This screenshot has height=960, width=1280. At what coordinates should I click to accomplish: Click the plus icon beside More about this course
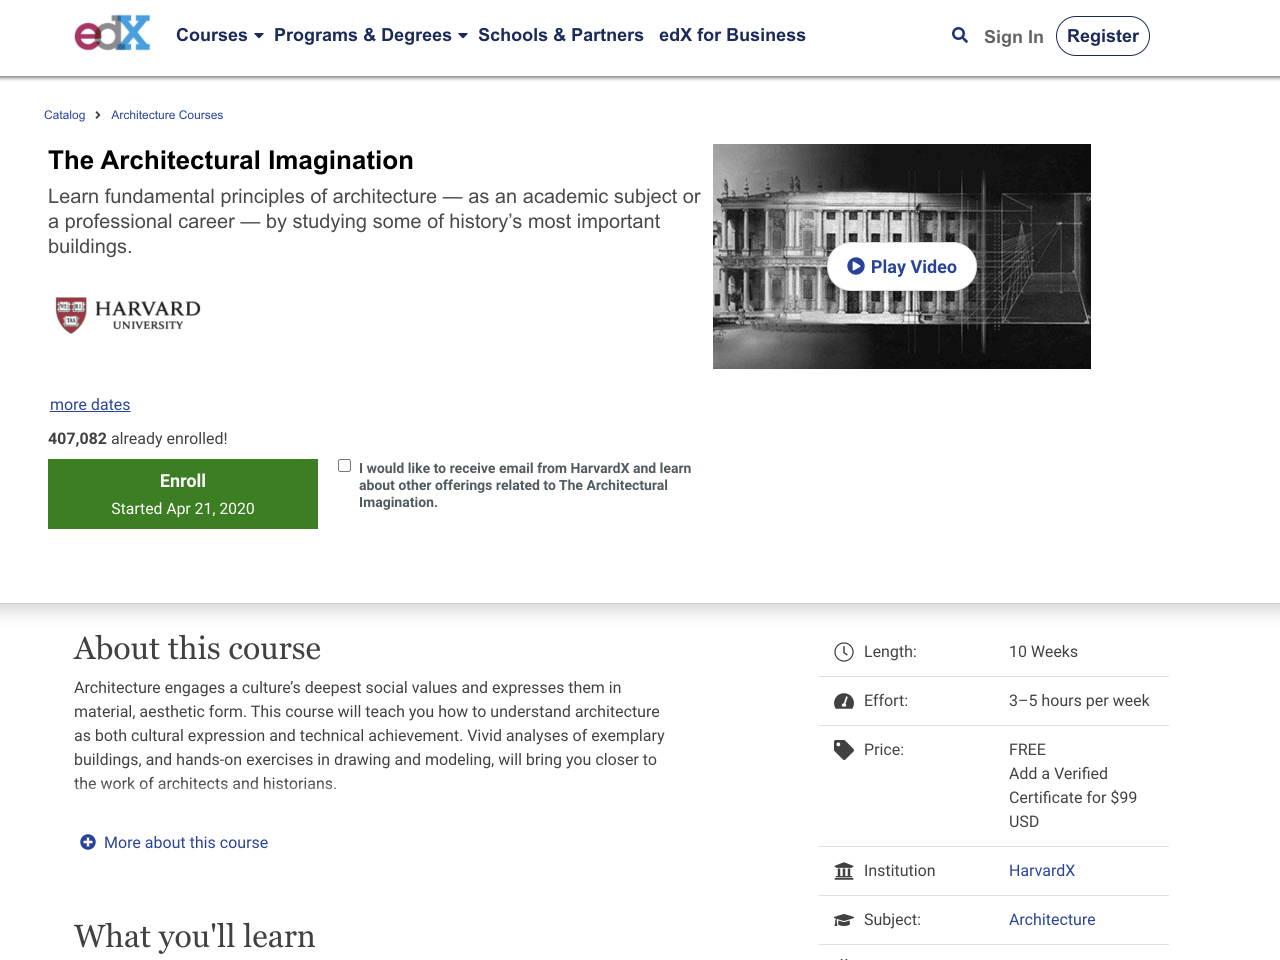[88, 842]
